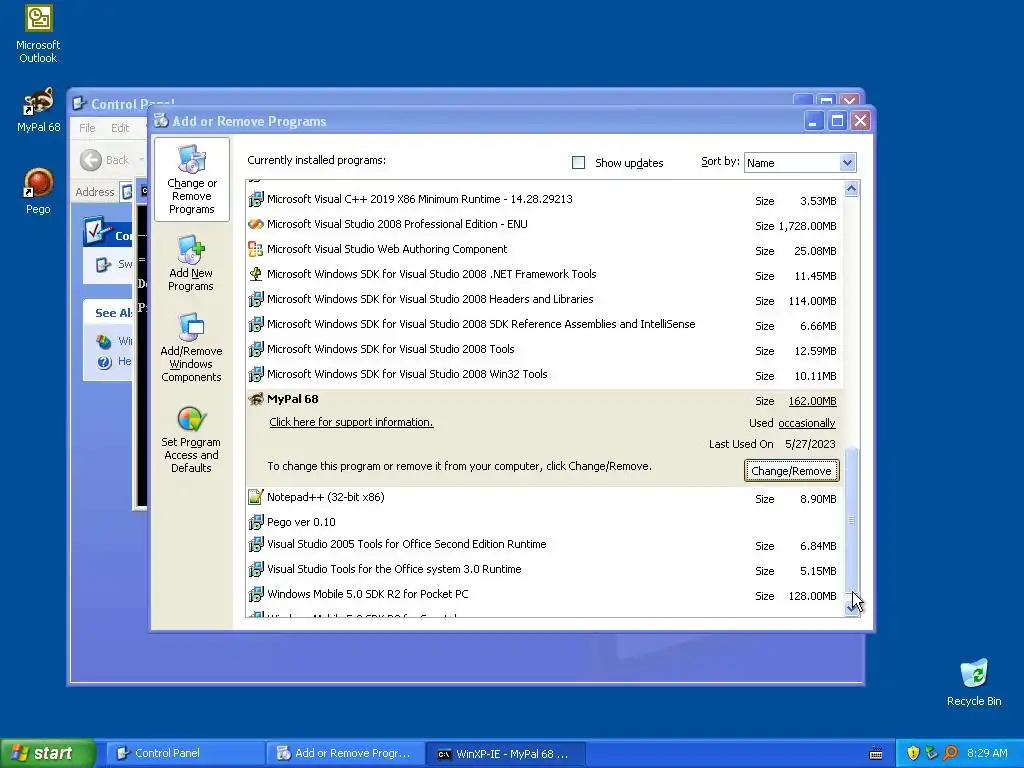Click the keyboard icon on taskbar
Image resolution: width=1024 pixels, height=768 pixels.
click(x=876, y=754)
